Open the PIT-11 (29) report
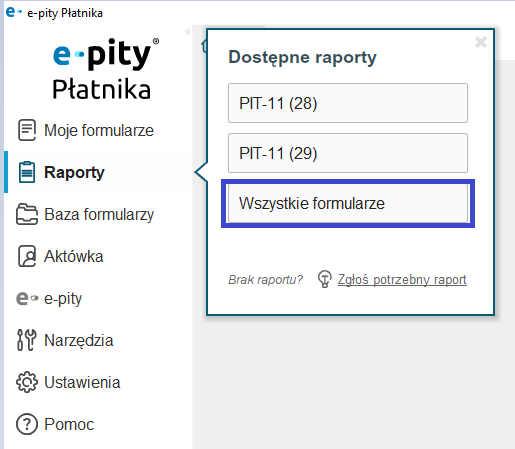 point(348,153)
